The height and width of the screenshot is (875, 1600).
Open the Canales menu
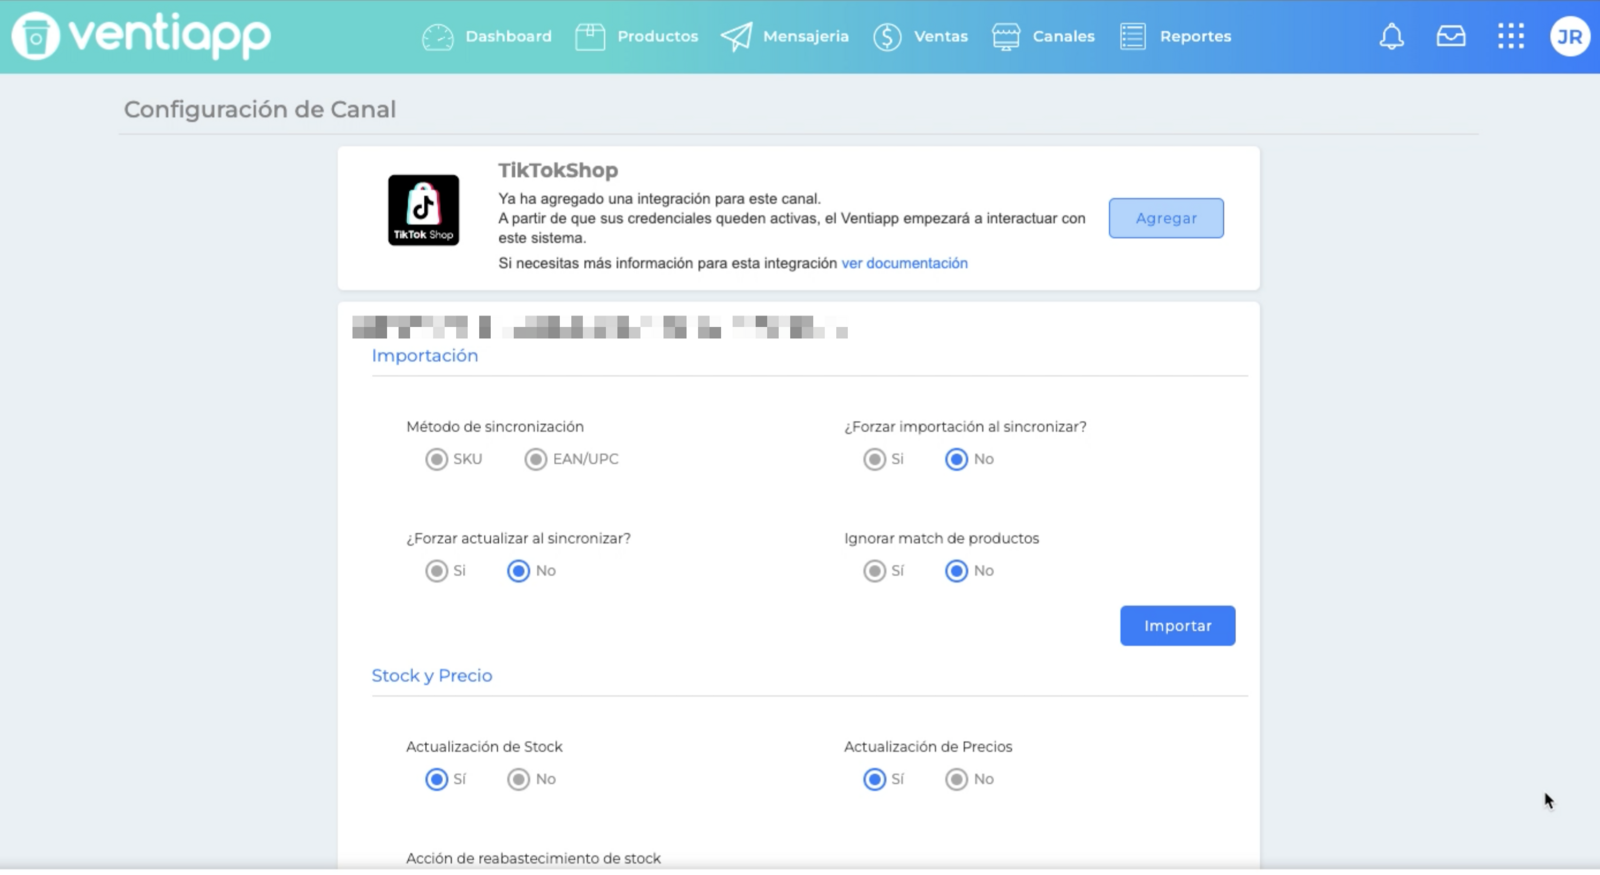(1064, 37)
